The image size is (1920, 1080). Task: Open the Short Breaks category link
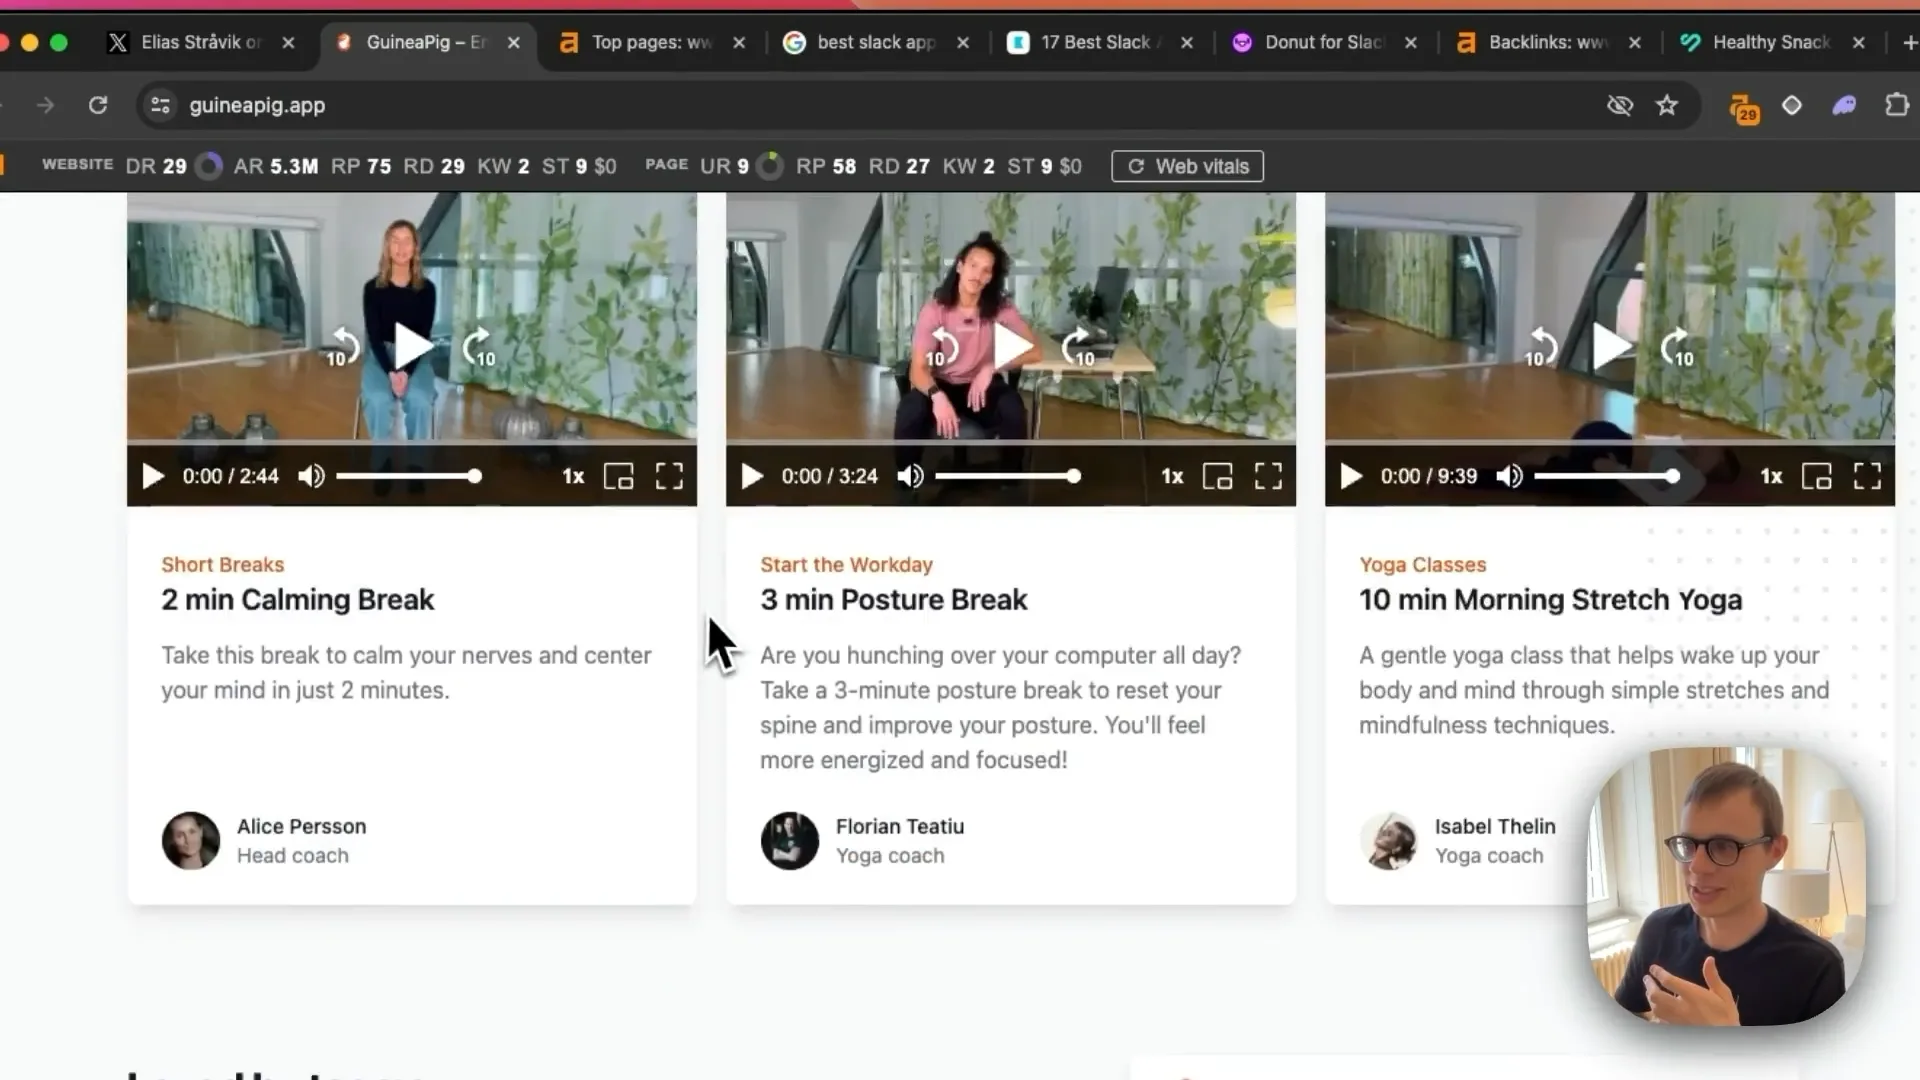pos(223,564)
